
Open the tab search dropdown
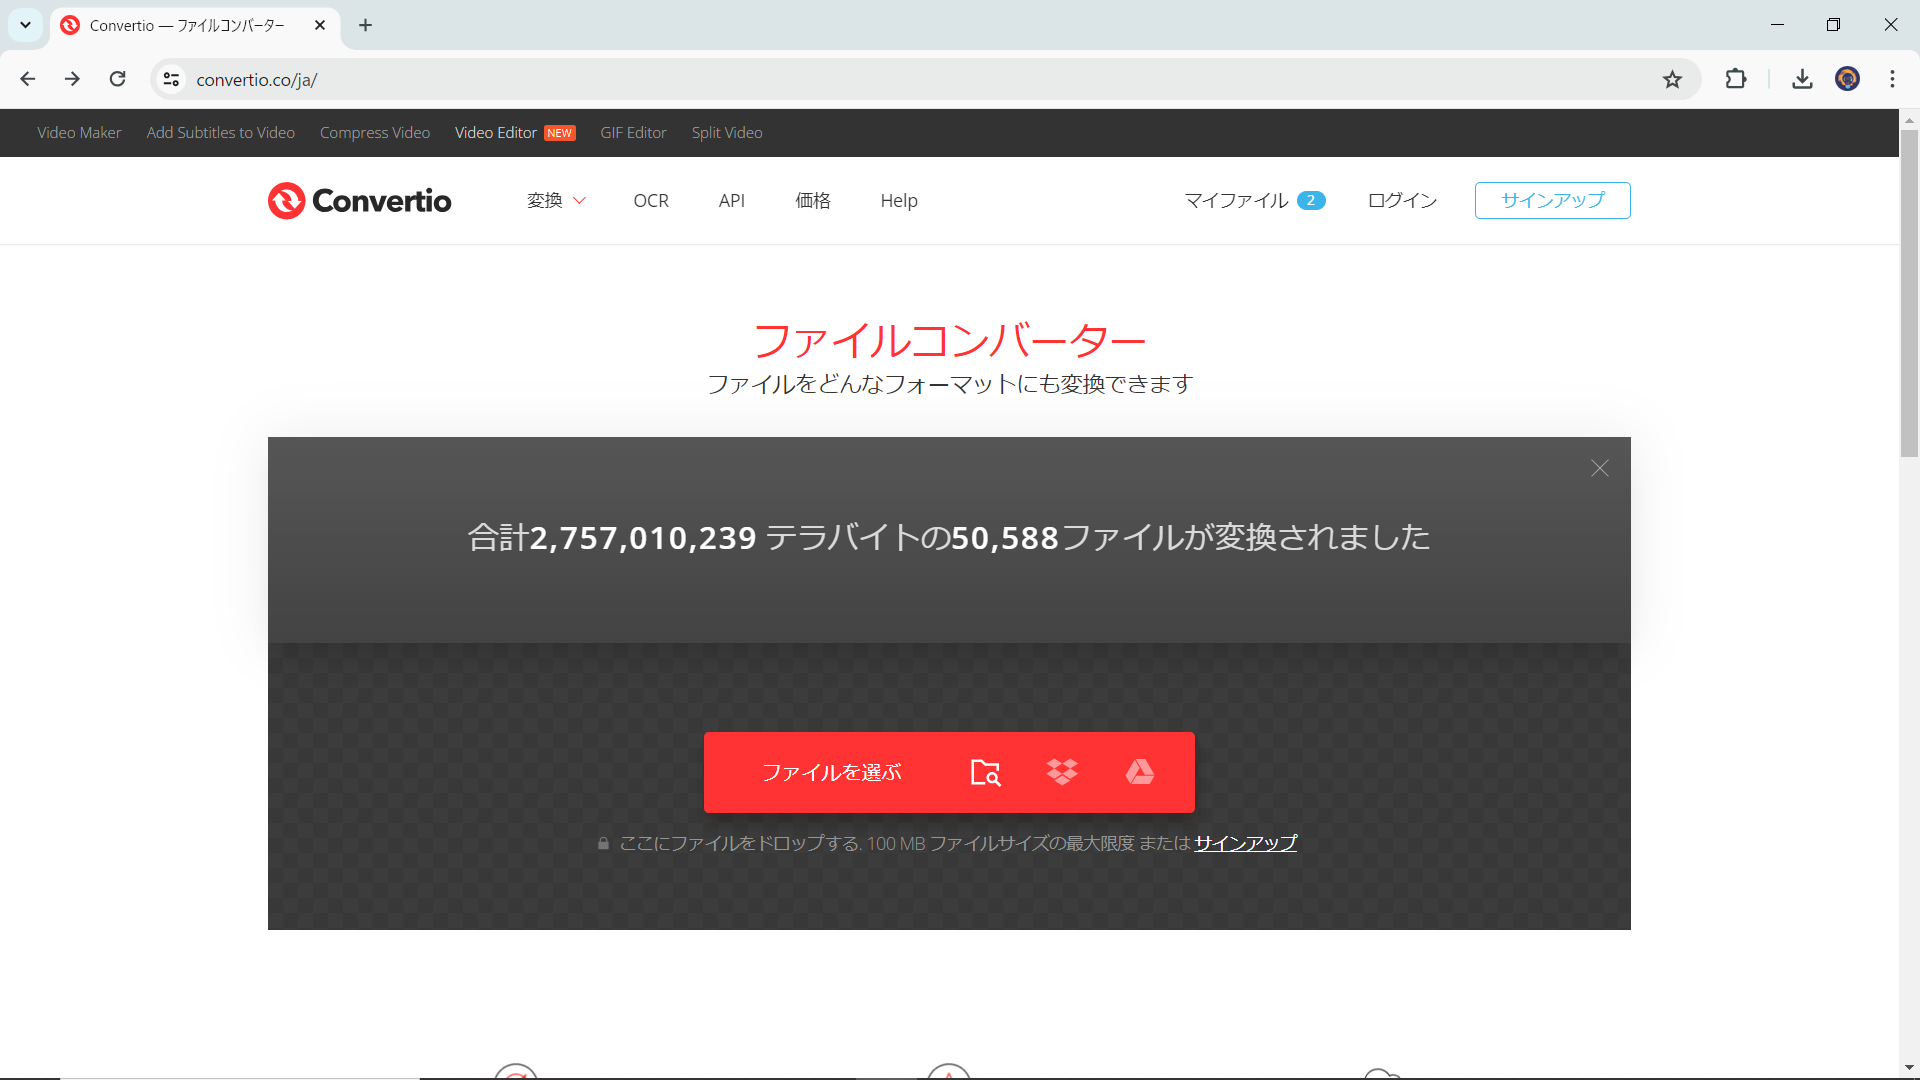coord(25,25)
